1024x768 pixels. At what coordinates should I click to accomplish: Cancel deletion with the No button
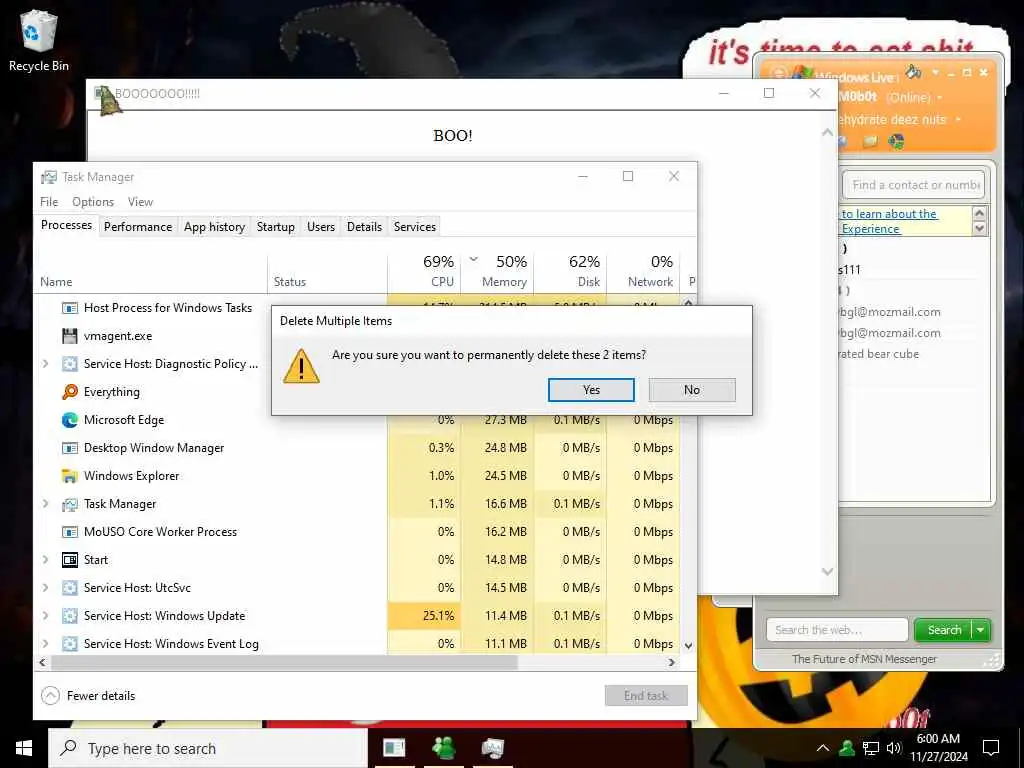[692, 390]
